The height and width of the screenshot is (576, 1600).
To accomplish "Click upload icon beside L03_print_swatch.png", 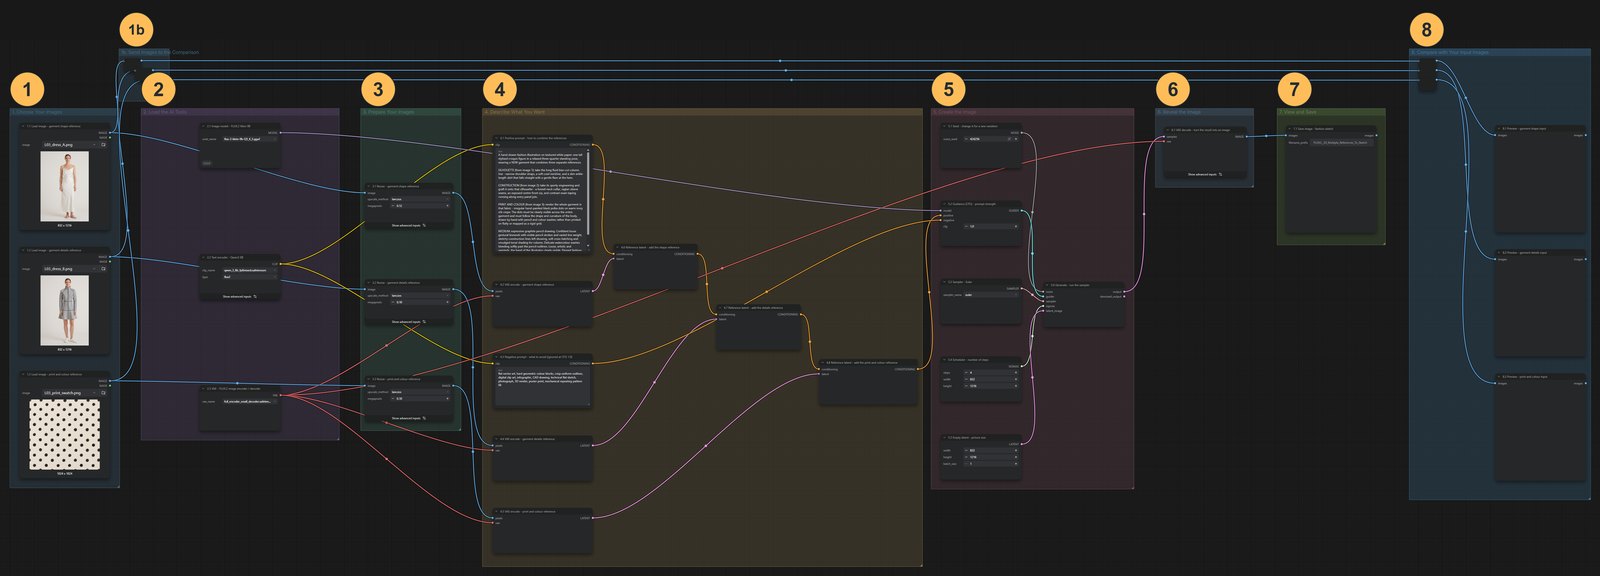I will coord(103,393).
